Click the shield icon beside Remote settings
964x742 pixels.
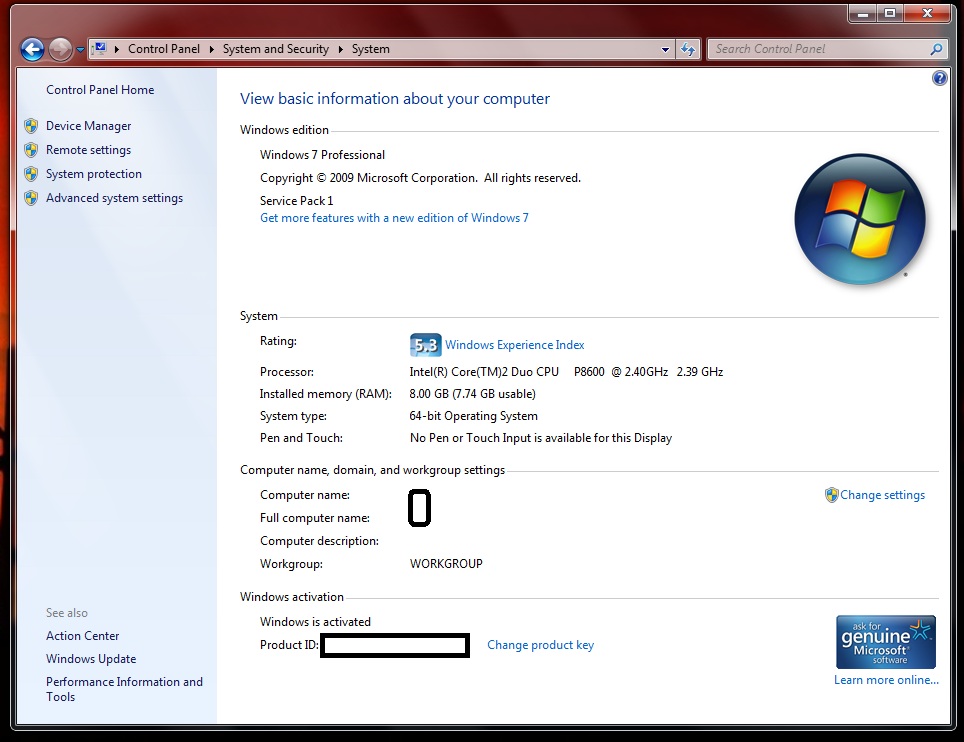tap(31, 150)
